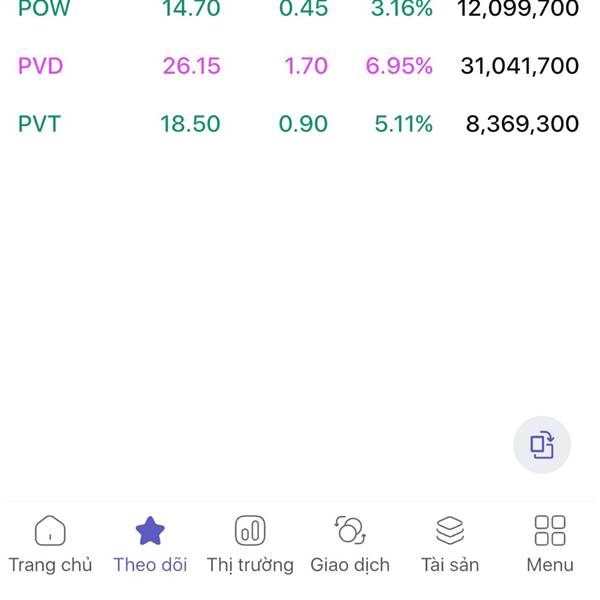Click PVT price 18.50

tap(190, 124)
